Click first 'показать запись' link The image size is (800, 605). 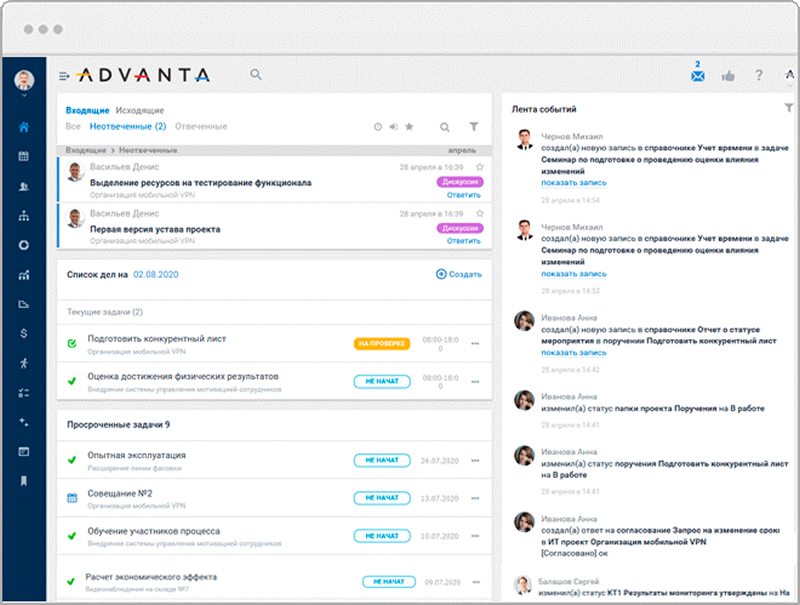click(574, 183)
